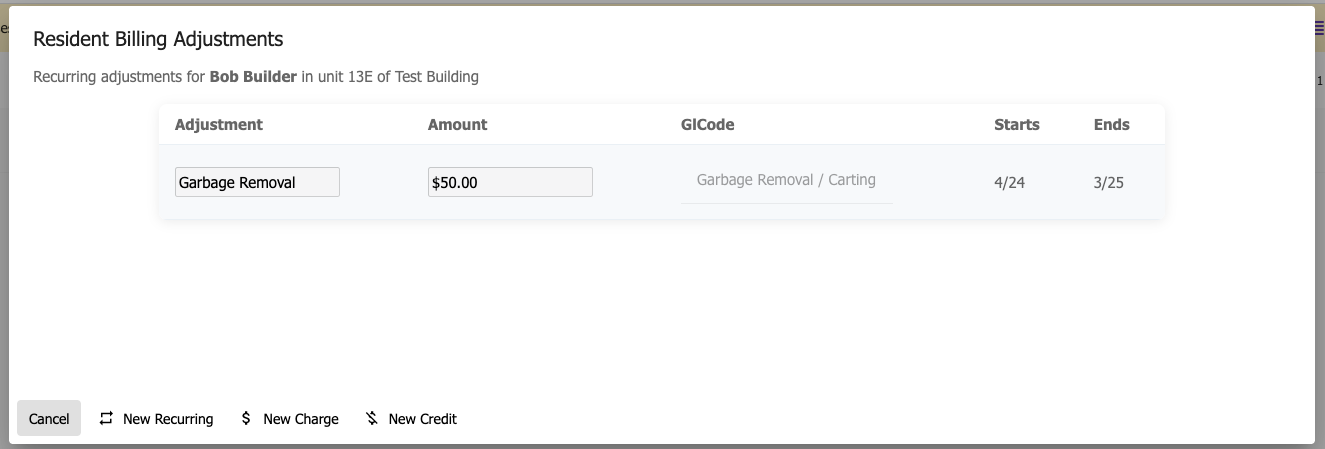Open the Garbage Removal / Carting GlCode dropdown

point(786,181)
